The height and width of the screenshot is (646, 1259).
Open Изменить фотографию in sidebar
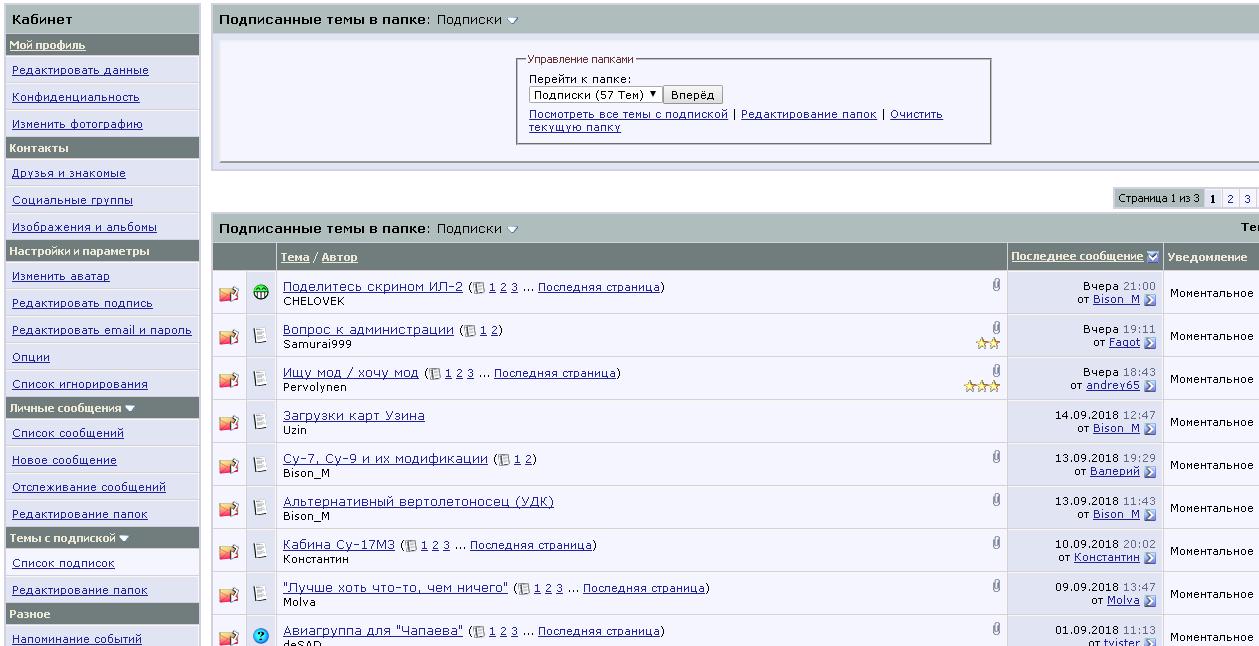coord(77,125)
